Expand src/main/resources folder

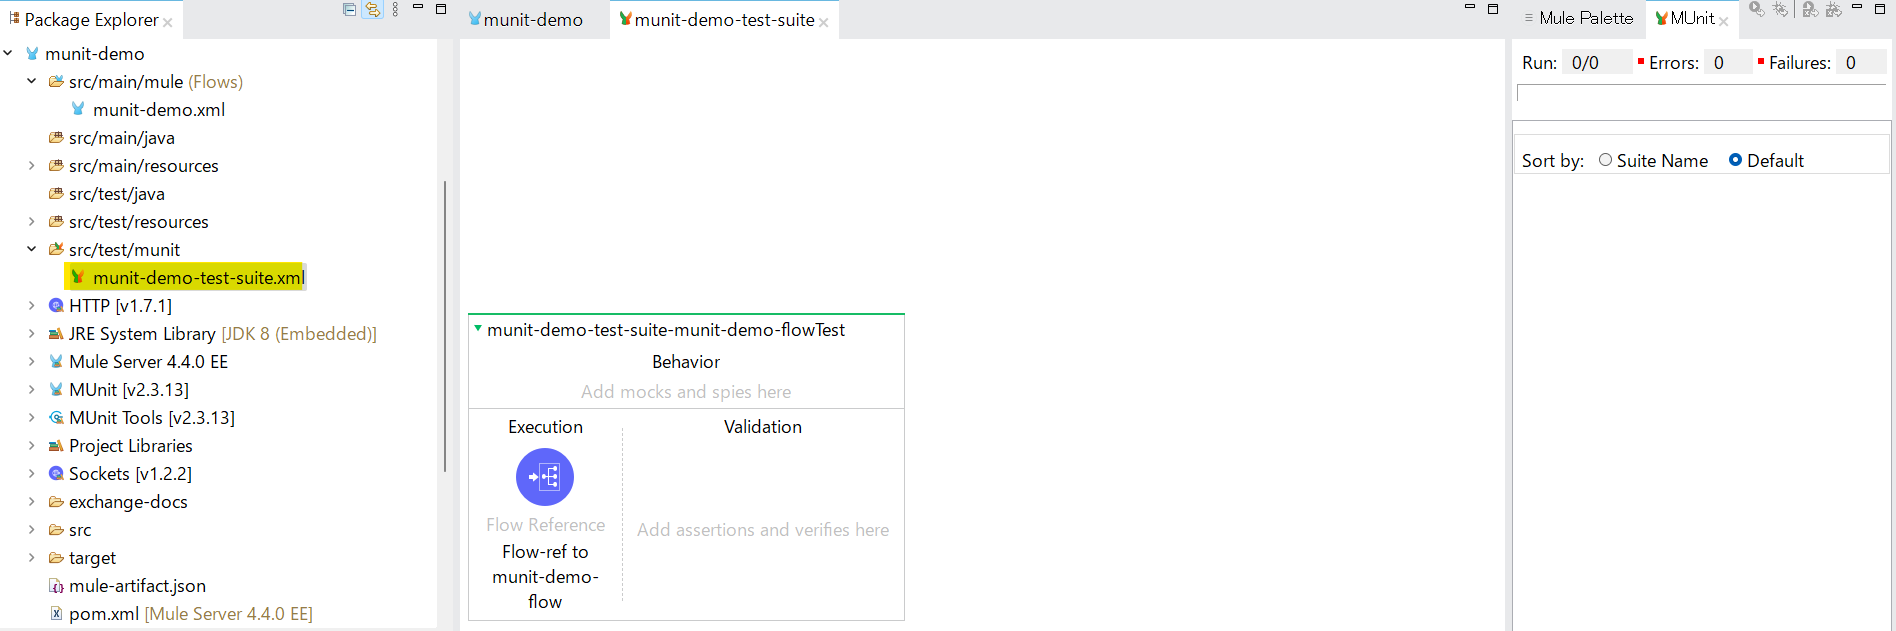click(x=31, y=165)
